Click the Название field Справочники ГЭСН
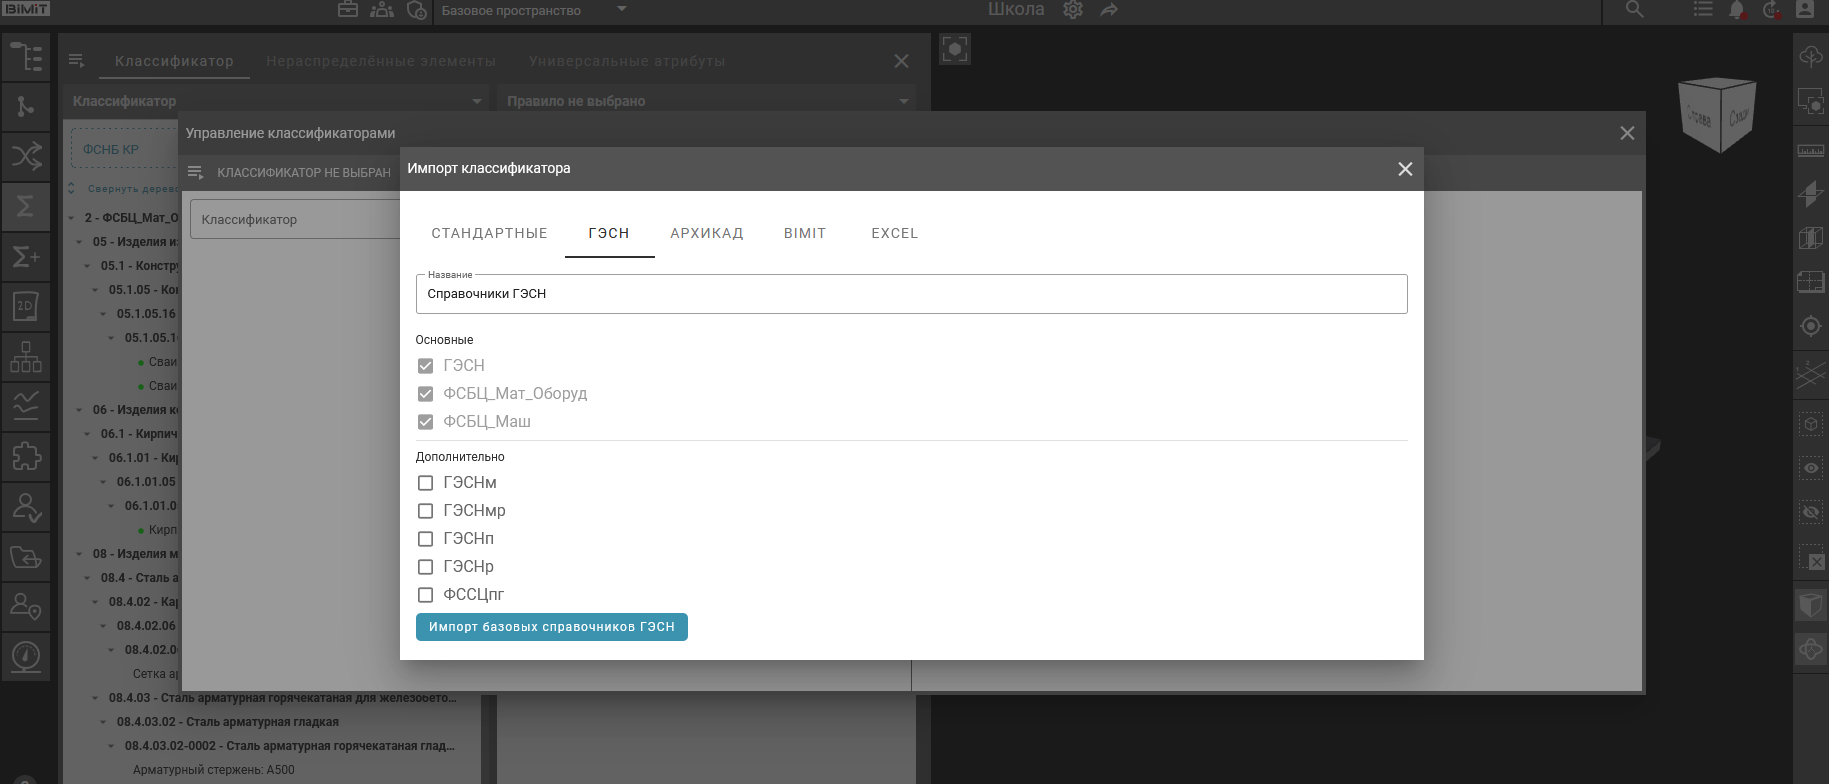Viewport: 1829px width, 784px height. 911,294
